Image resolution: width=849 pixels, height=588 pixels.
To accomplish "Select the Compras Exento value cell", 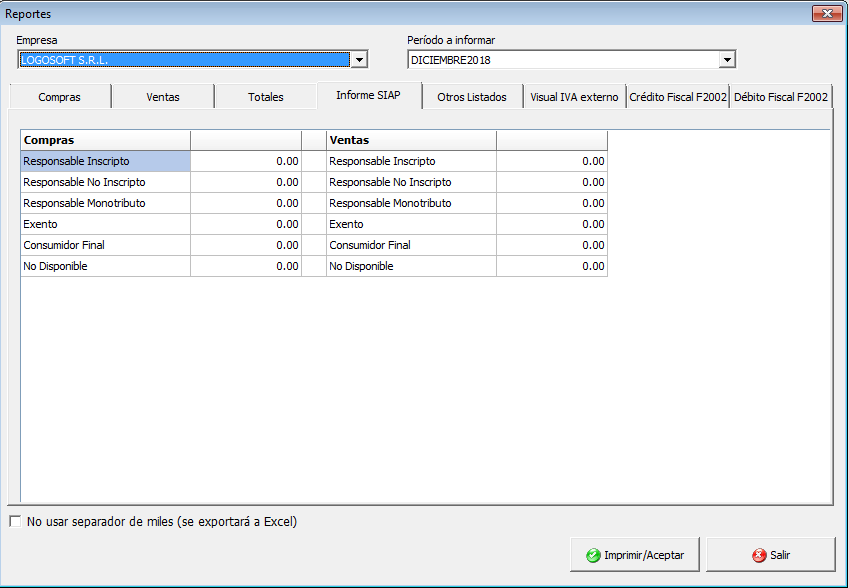I will [246, 224].
